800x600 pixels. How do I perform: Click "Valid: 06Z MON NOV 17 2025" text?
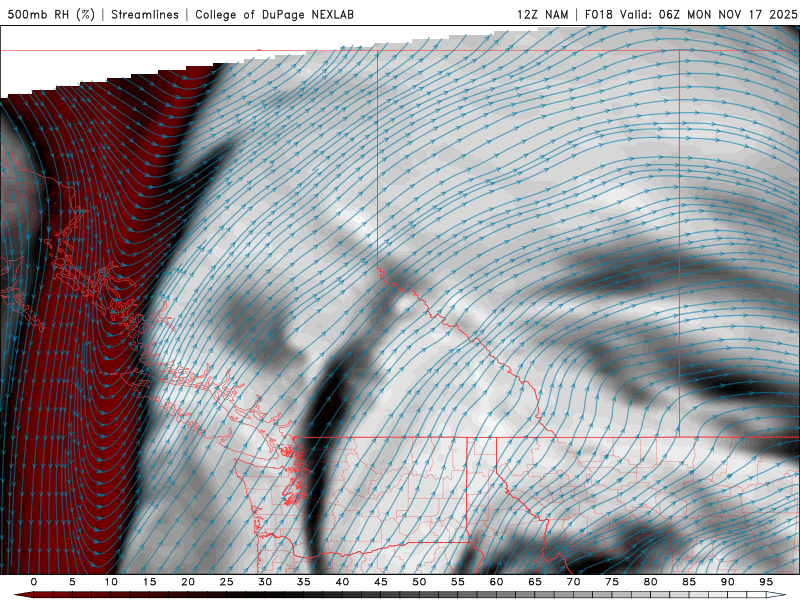click(x=708, y=14)
